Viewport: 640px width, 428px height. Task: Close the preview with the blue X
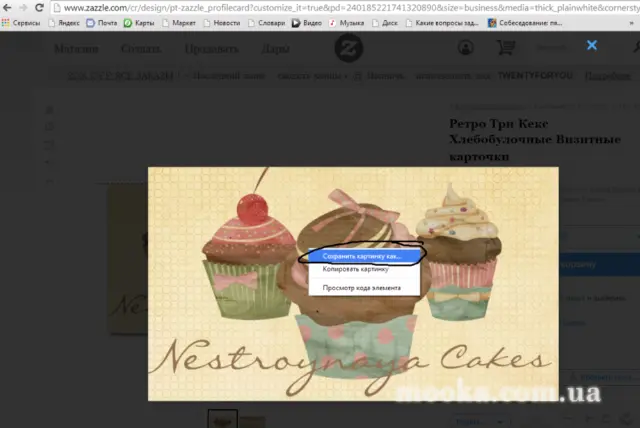(592, 45)
